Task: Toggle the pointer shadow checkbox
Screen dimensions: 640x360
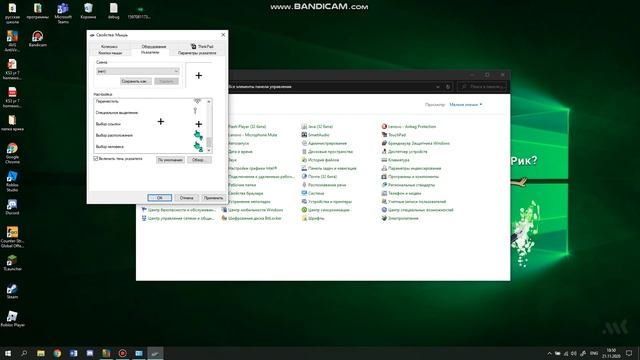Action: [x=96, y=158]
